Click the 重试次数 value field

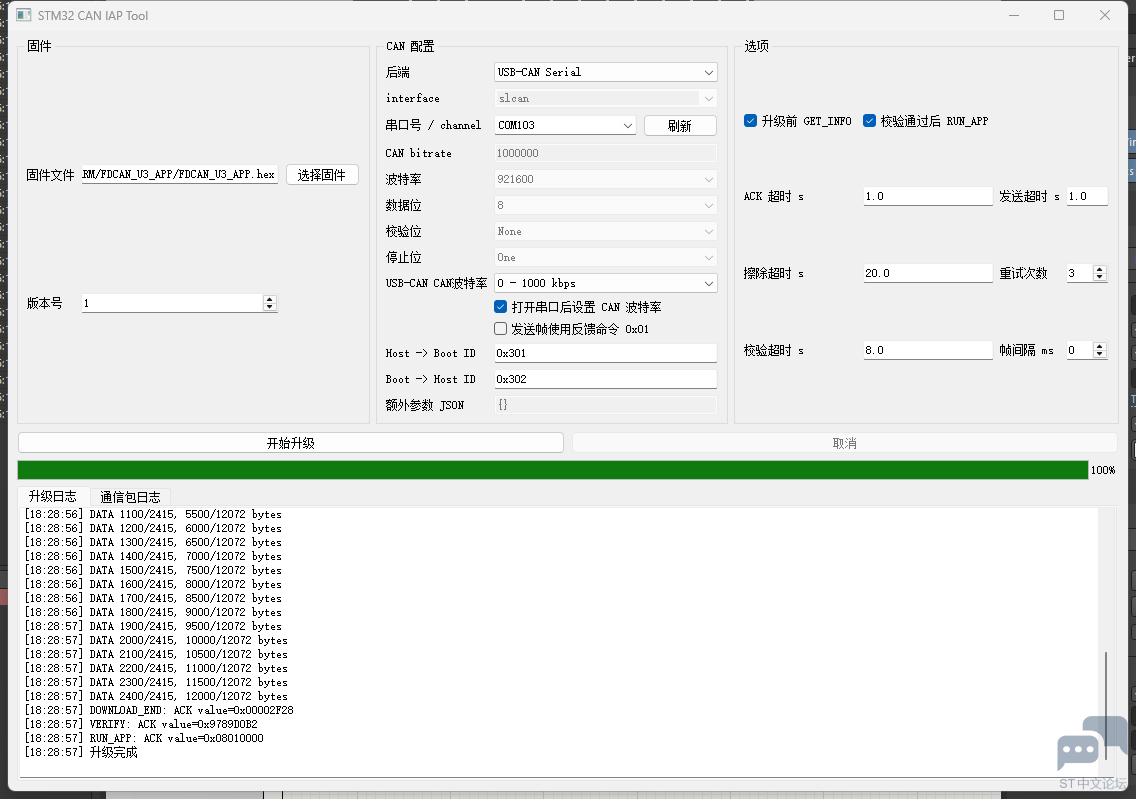tap(1079, 273)
